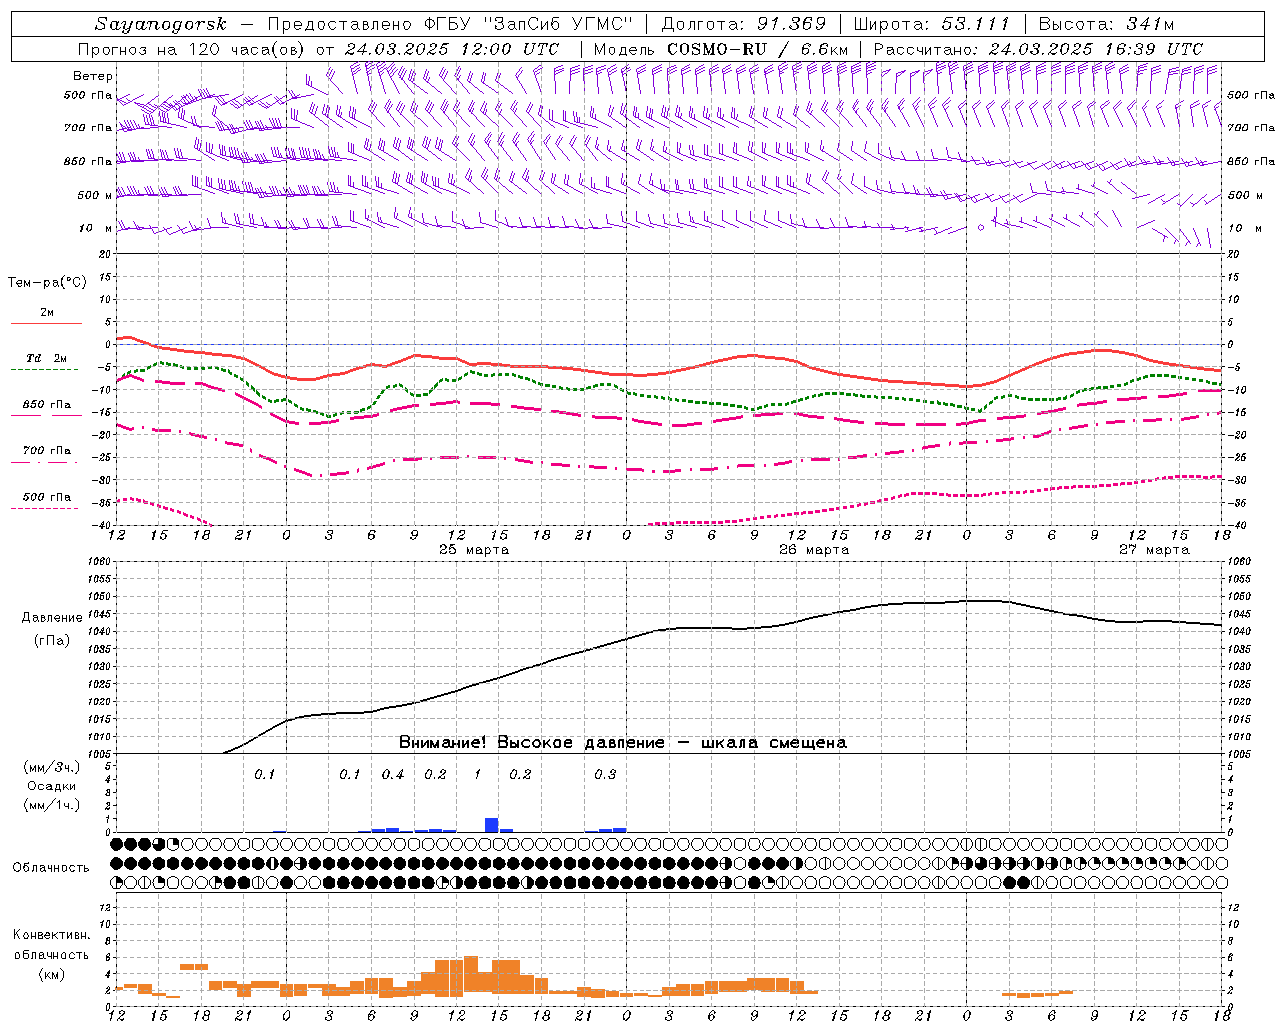Screen dimensions: 1280x1024
Task: Click the 0.3 three-hour precipitation value
Action: (x=605, y=775)
